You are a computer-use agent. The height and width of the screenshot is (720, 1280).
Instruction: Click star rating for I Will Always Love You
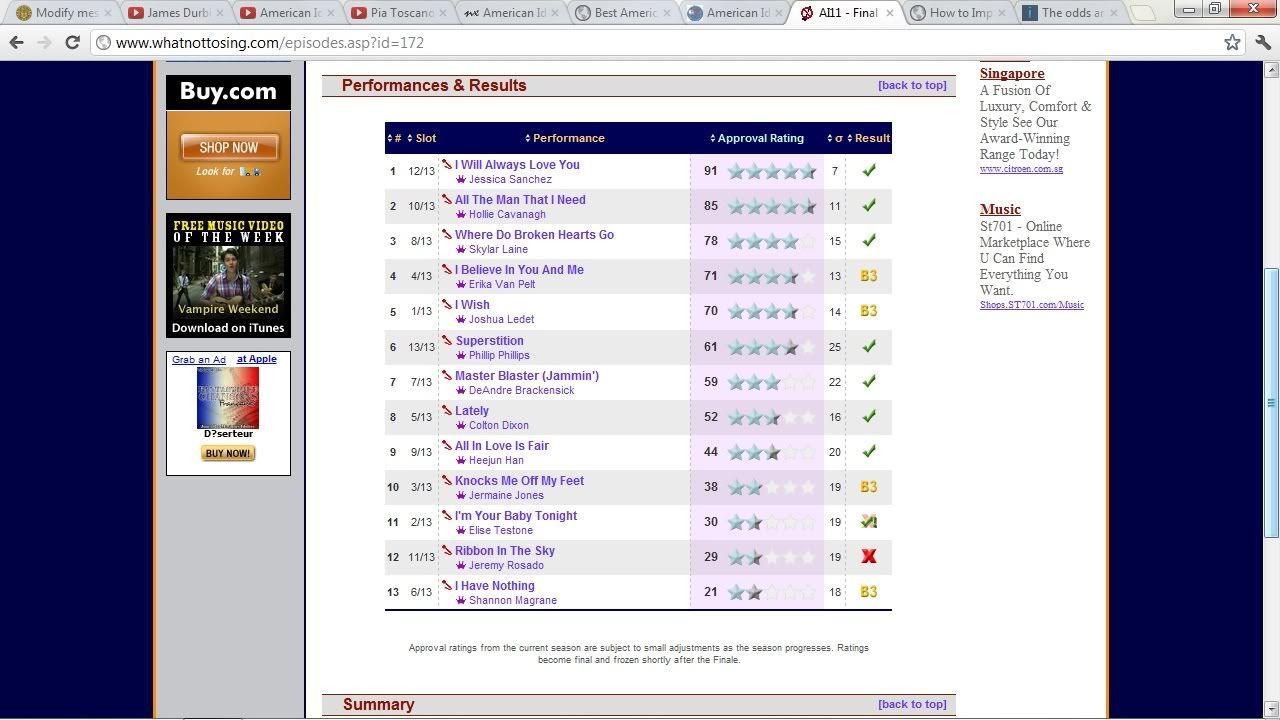pos(772,172)
